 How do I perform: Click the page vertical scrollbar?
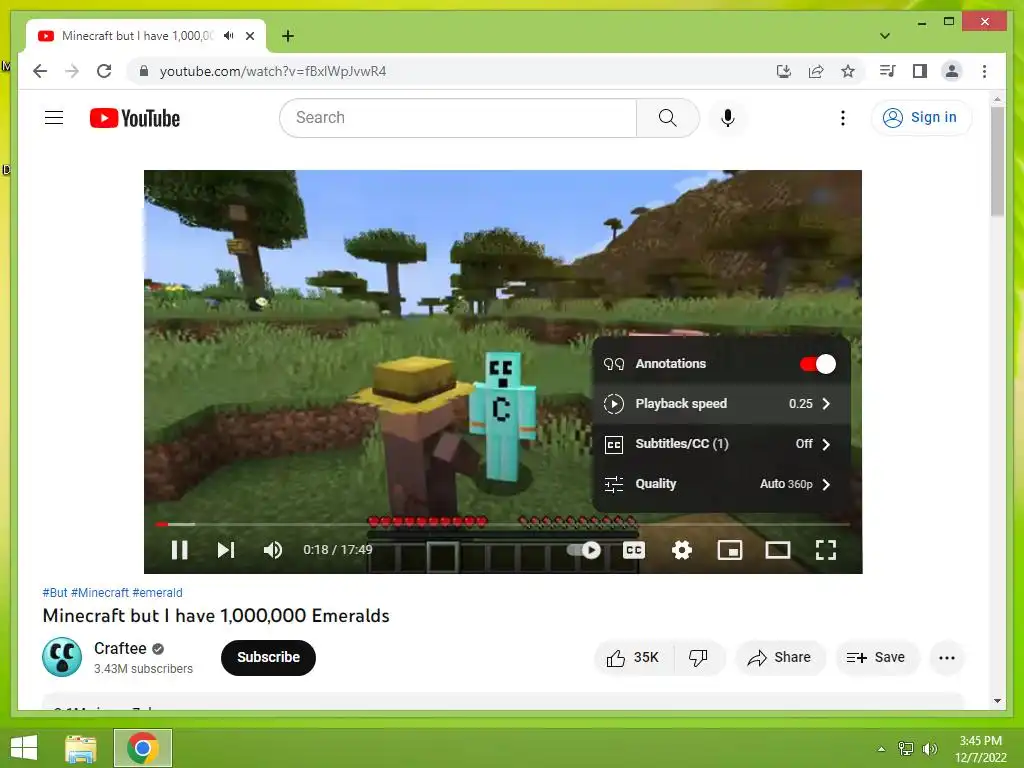pyautogui.click(x=997, y=161)
